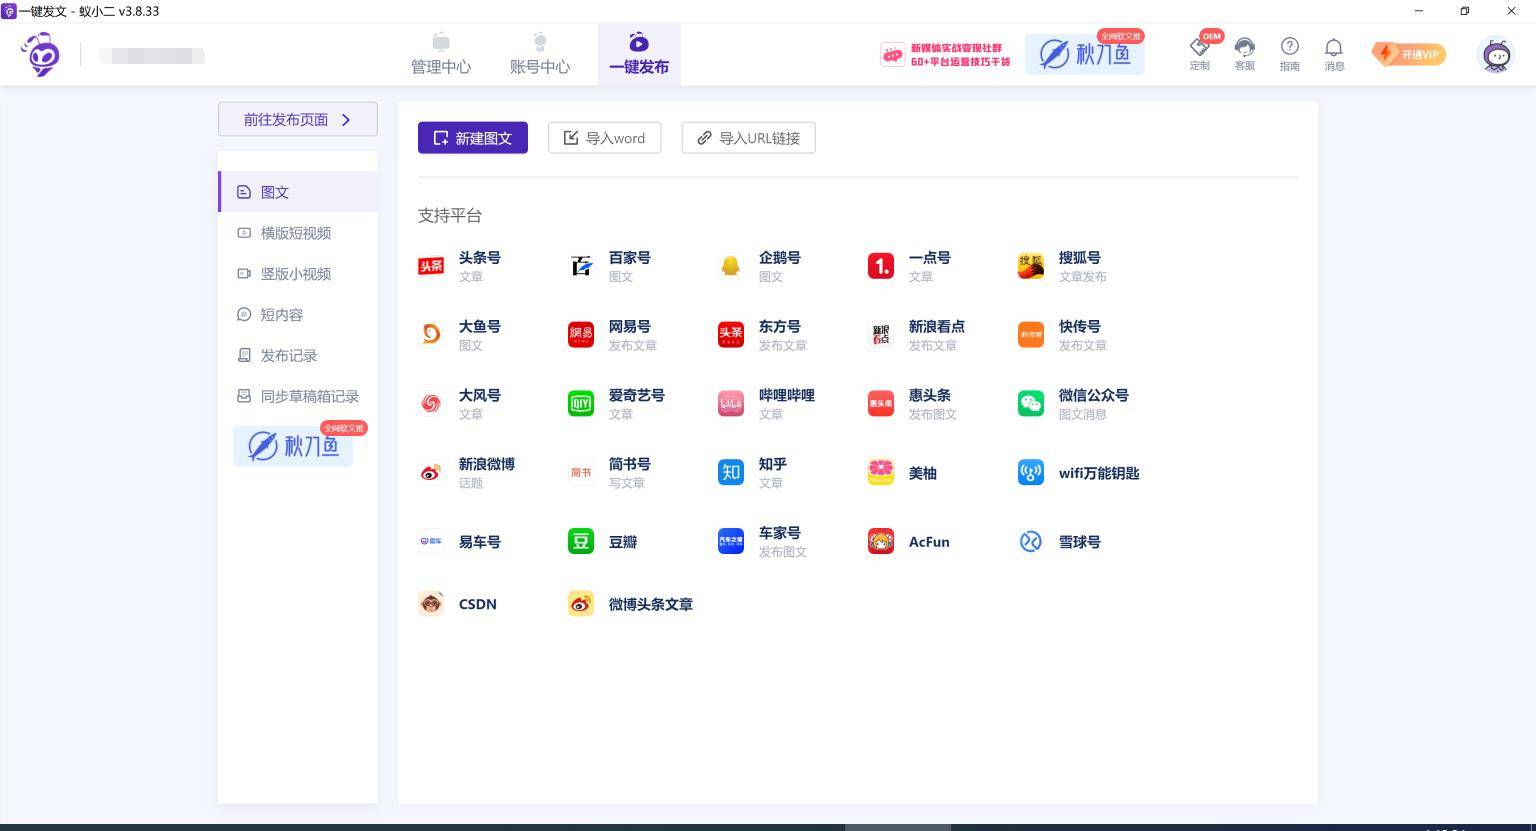This screenshot has height=831, width=1536.
Task: Open 秋刀鱼 banner in left sidebar
Action: pyautogui.click(x=293, y=445)
